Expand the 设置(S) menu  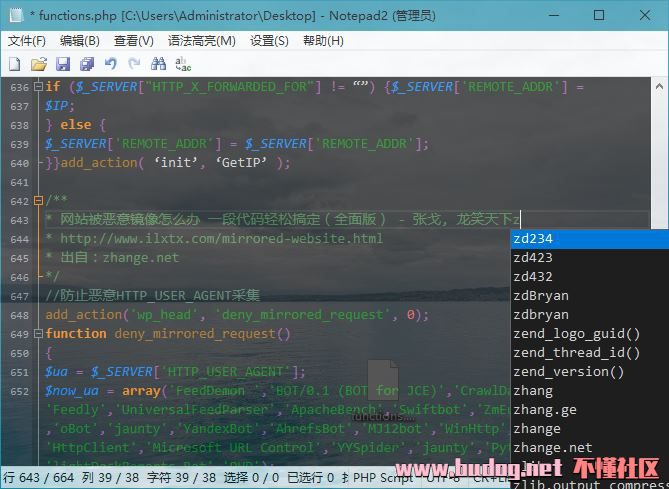(269, 41)
